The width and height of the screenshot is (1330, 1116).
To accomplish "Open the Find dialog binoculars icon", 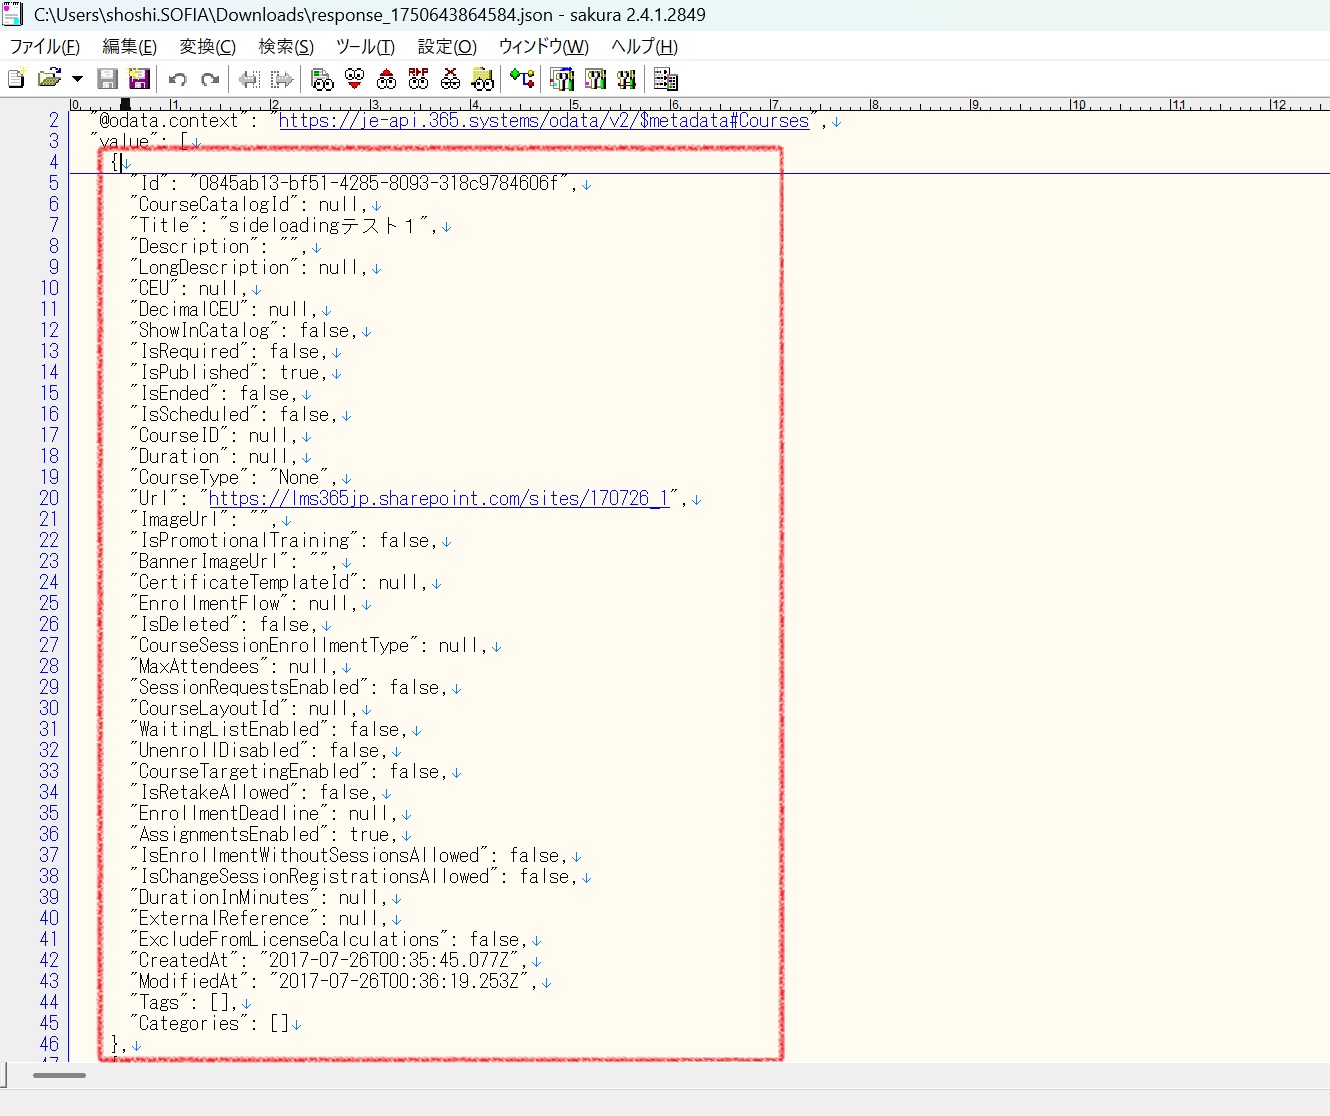I will coord(322,79).
